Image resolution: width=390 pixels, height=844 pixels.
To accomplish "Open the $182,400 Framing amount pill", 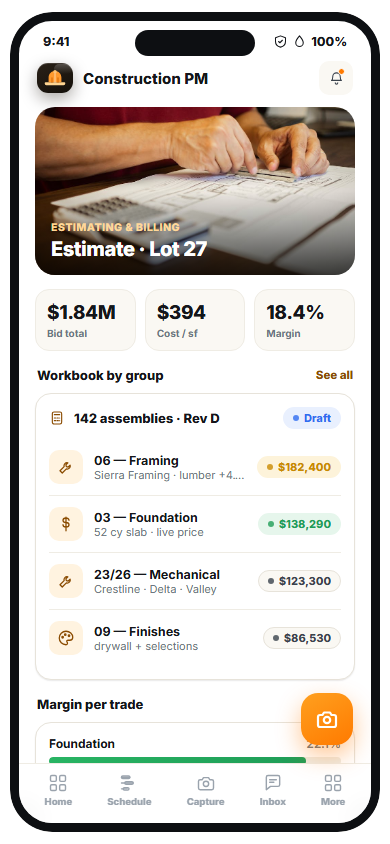I will coord(299,467).
